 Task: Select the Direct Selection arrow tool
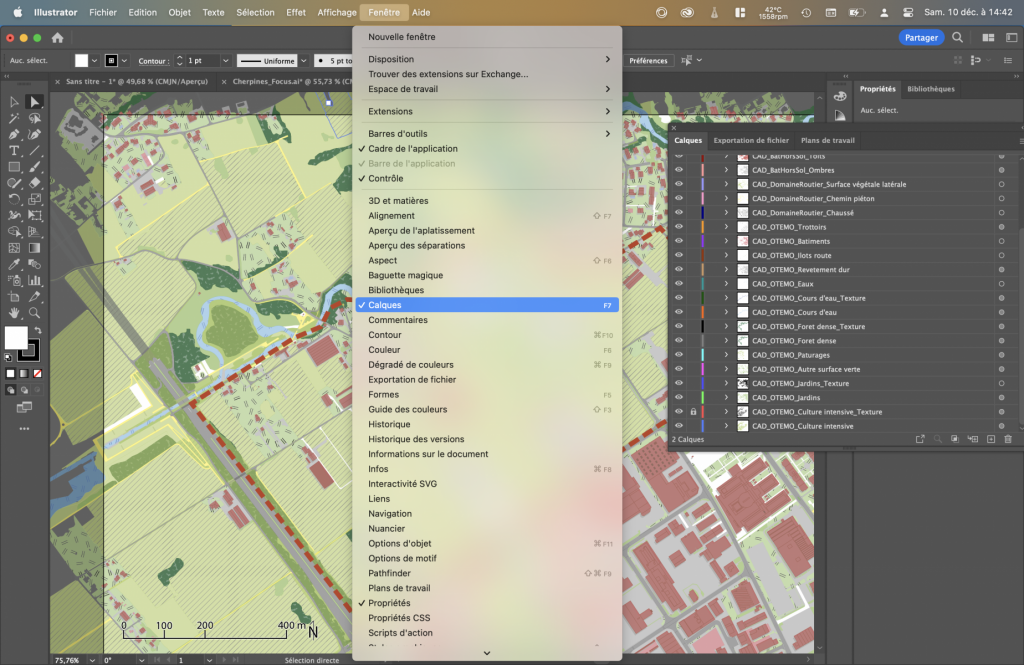click(x=34, y=102)
